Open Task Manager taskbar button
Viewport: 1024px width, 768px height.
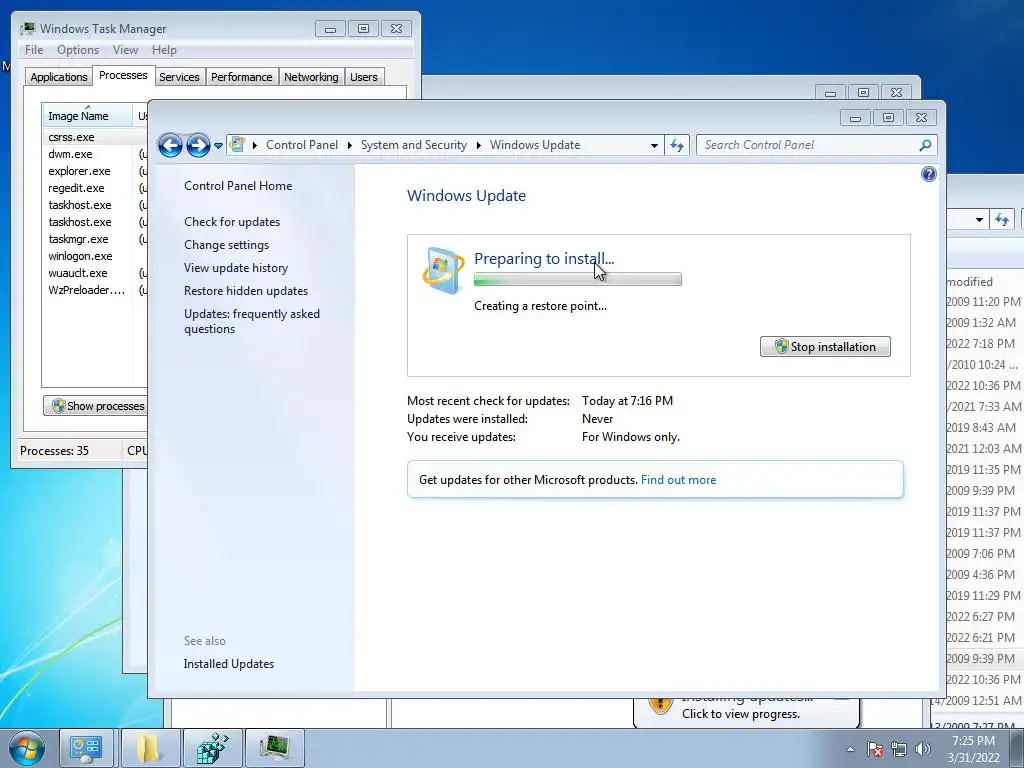point(275,748)
